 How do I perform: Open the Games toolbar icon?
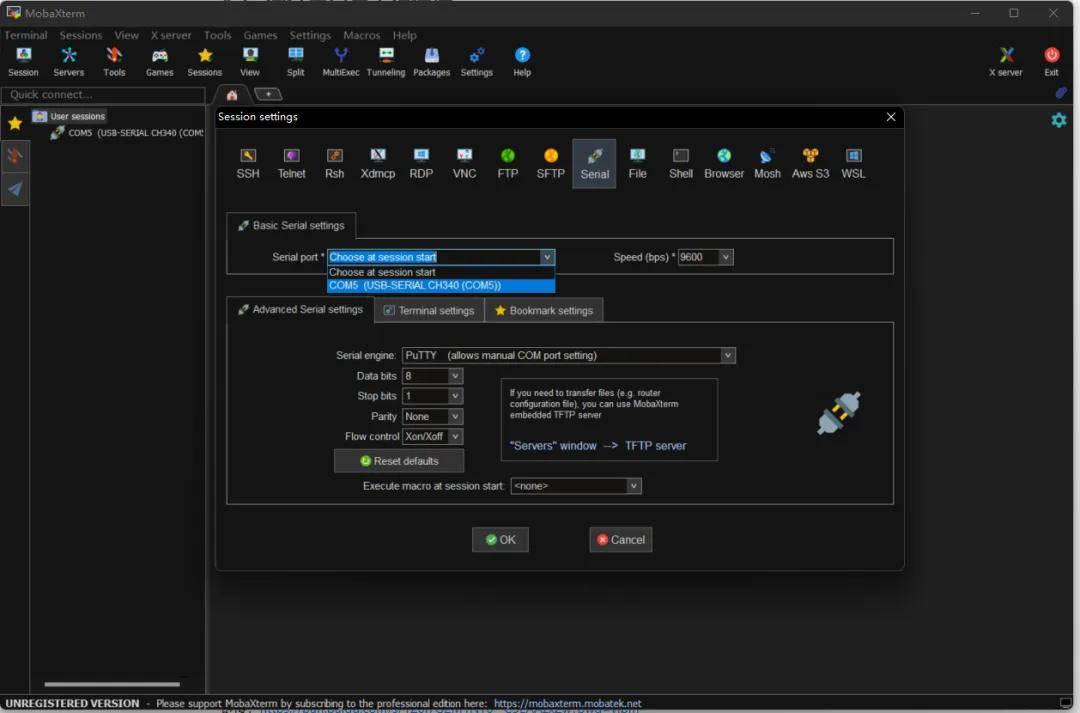pyautogui.click(x=159, y=61)
